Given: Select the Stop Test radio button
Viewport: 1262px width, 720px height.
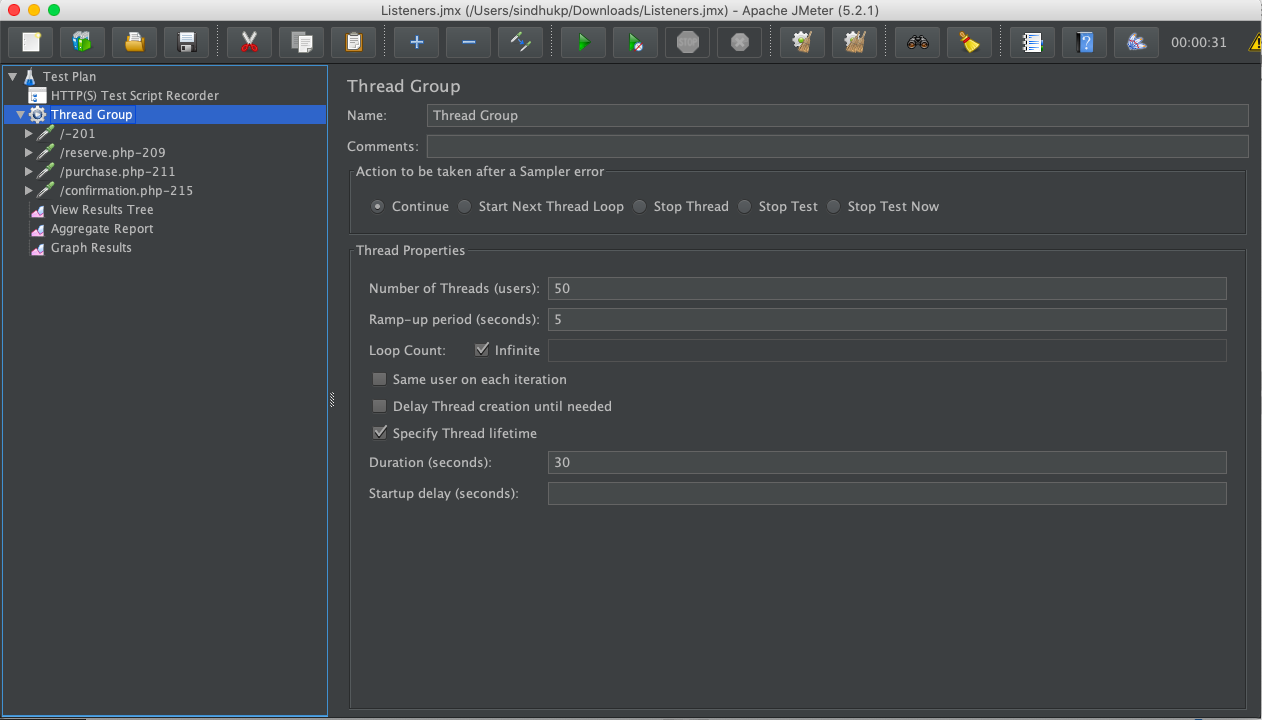Looking at the screenshot, I should click(744, 207).
